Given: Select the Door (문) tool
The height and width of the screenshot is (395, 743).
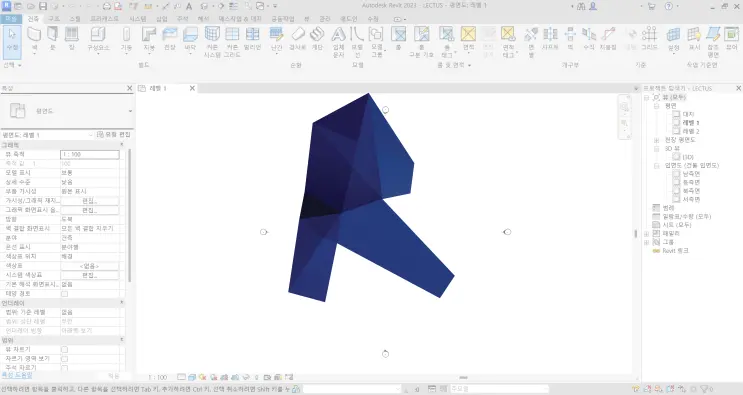Looking at the screenshot, I should click(53, 39).
